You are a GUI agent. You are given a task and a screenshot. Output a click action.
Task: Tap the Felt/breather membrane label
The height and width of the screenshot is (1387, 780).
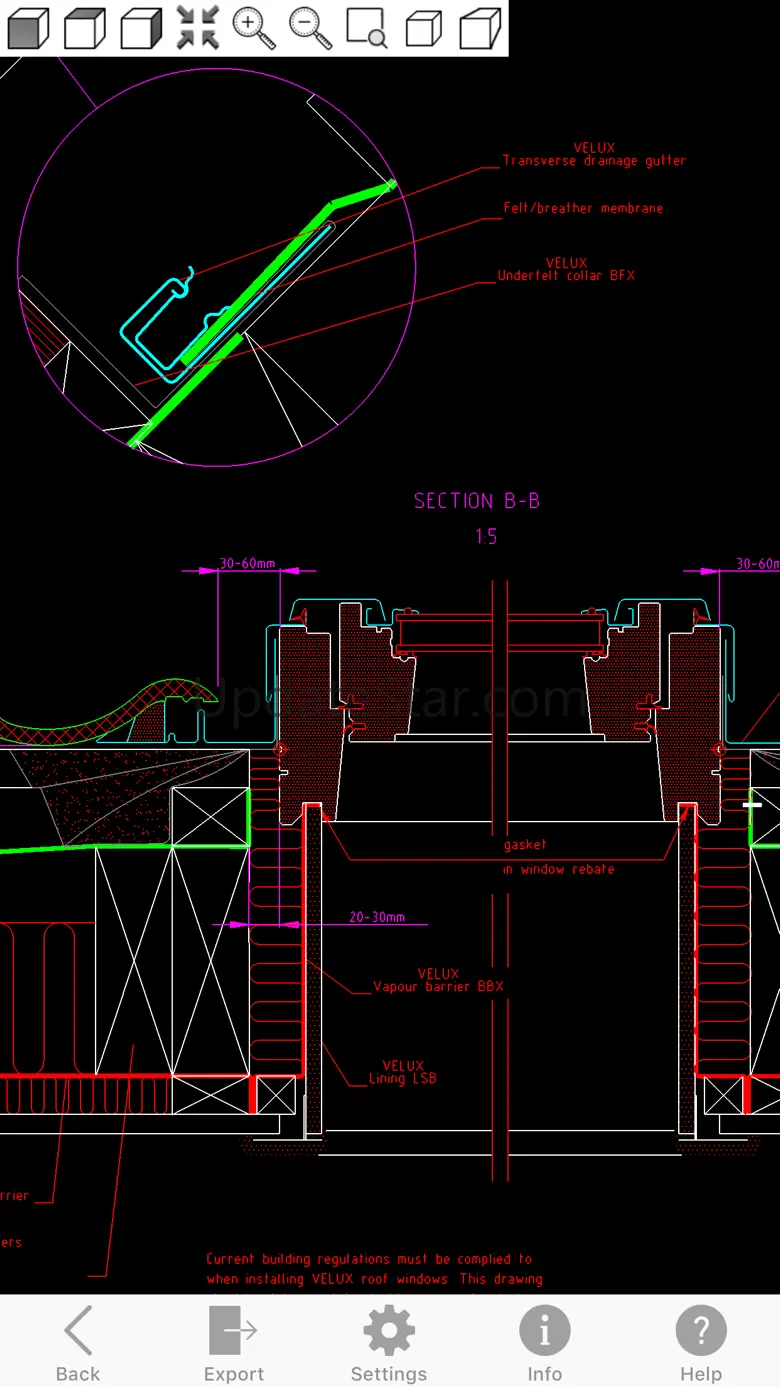(x=583, y=208)
